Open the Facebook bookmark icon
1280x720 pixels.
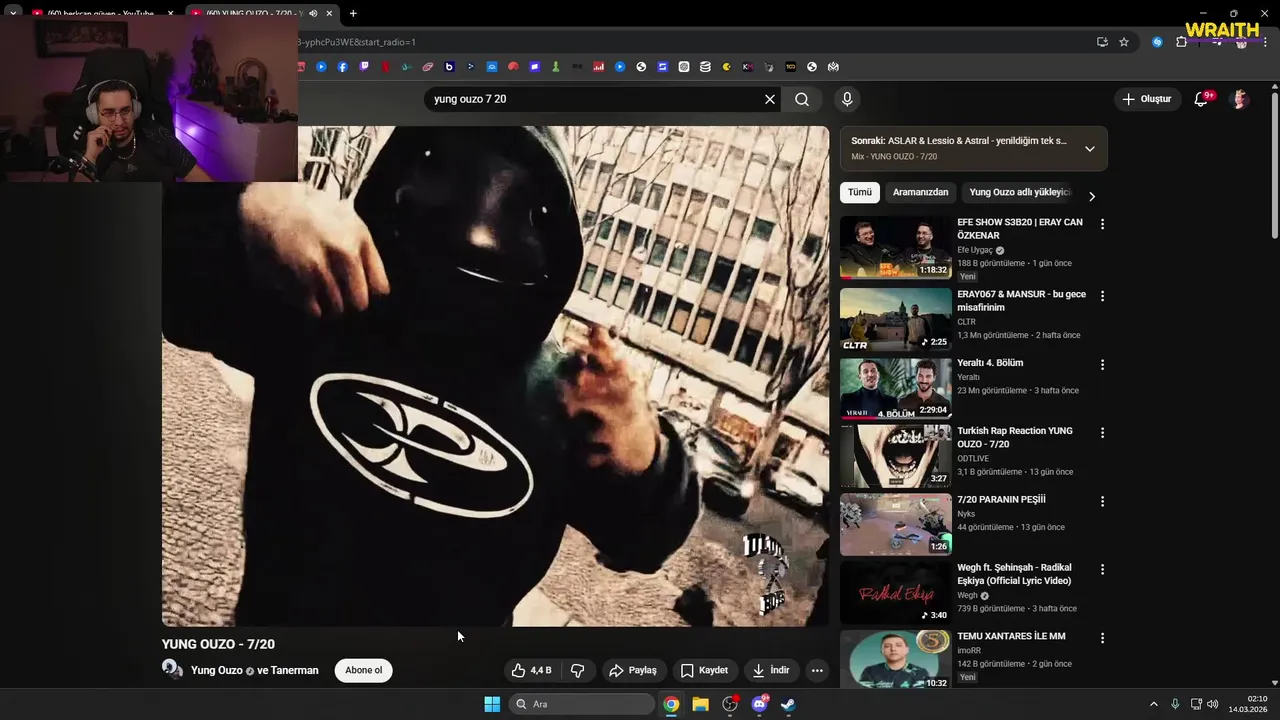[342, 67]
